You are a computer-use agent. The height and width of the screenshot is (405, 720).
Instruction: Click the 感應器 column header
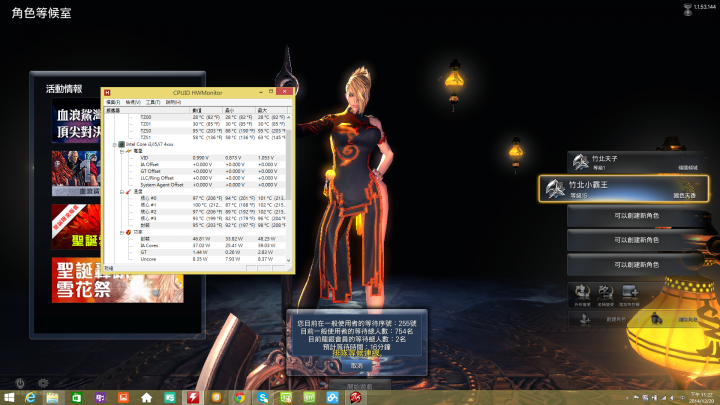[x=146, y=110]
